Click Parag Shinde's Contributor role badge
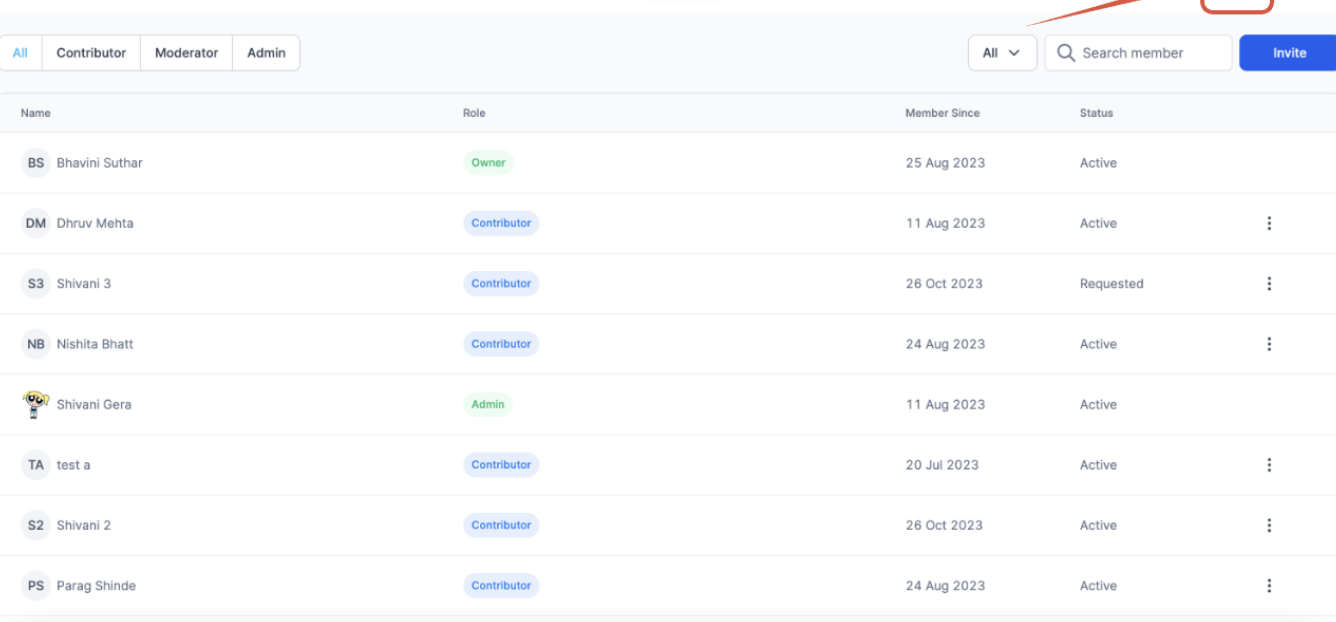1336x622 pixels. click(x=501, y=586)
